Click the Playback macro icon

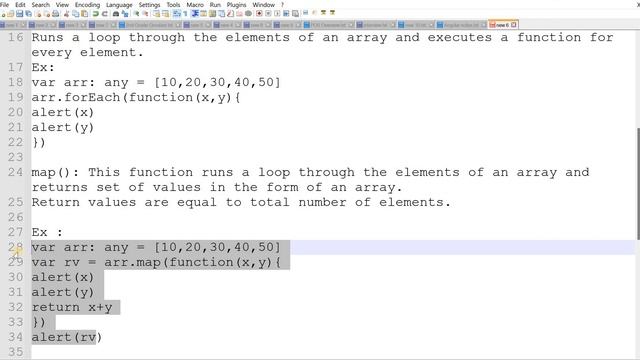[x=277, y=13]
